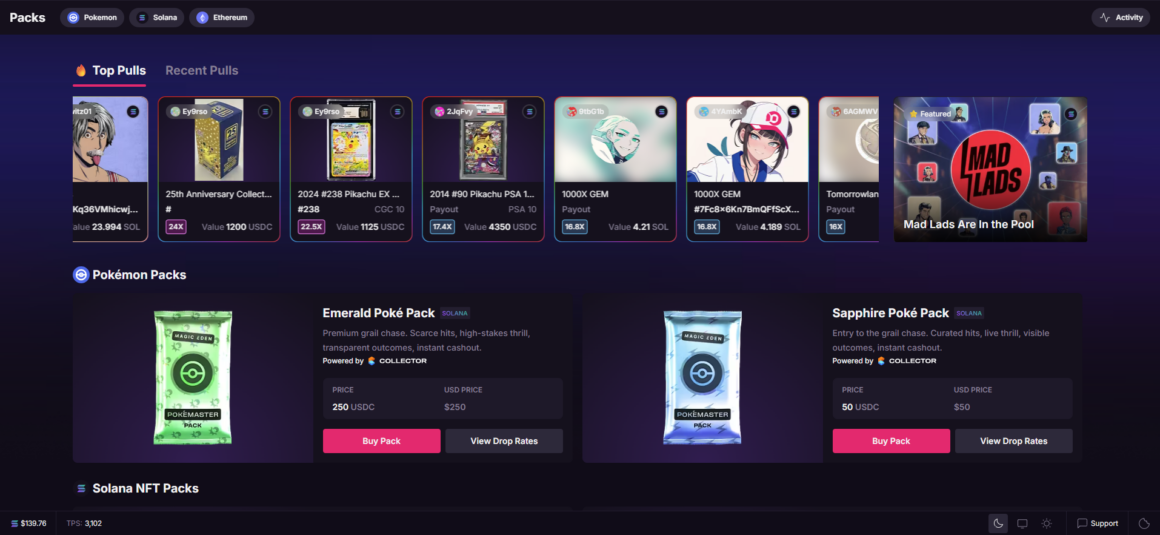Open Support chat
Viewport: 1160px width, 535px height.
point(1098,523)
